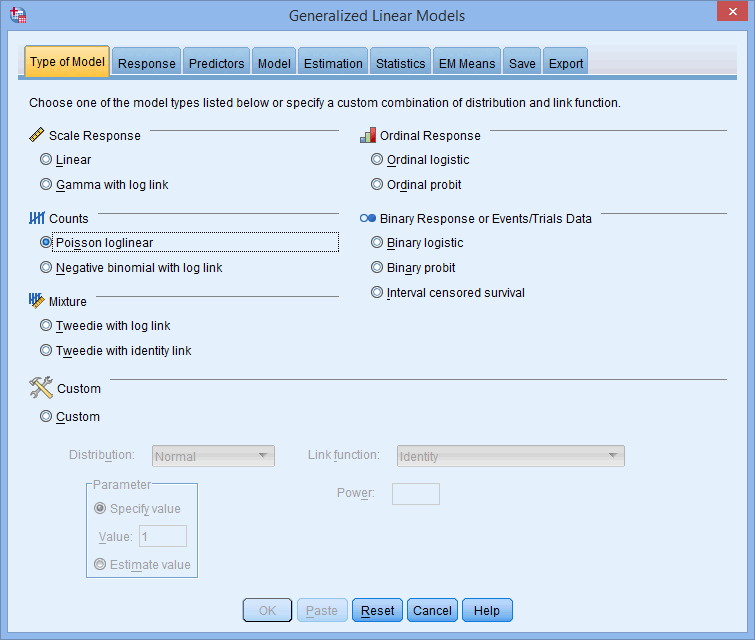Click the Power input field
Image resolution: width=755 pixels, height=640 pixels.
pyautogui.click(x=416, y=494)
